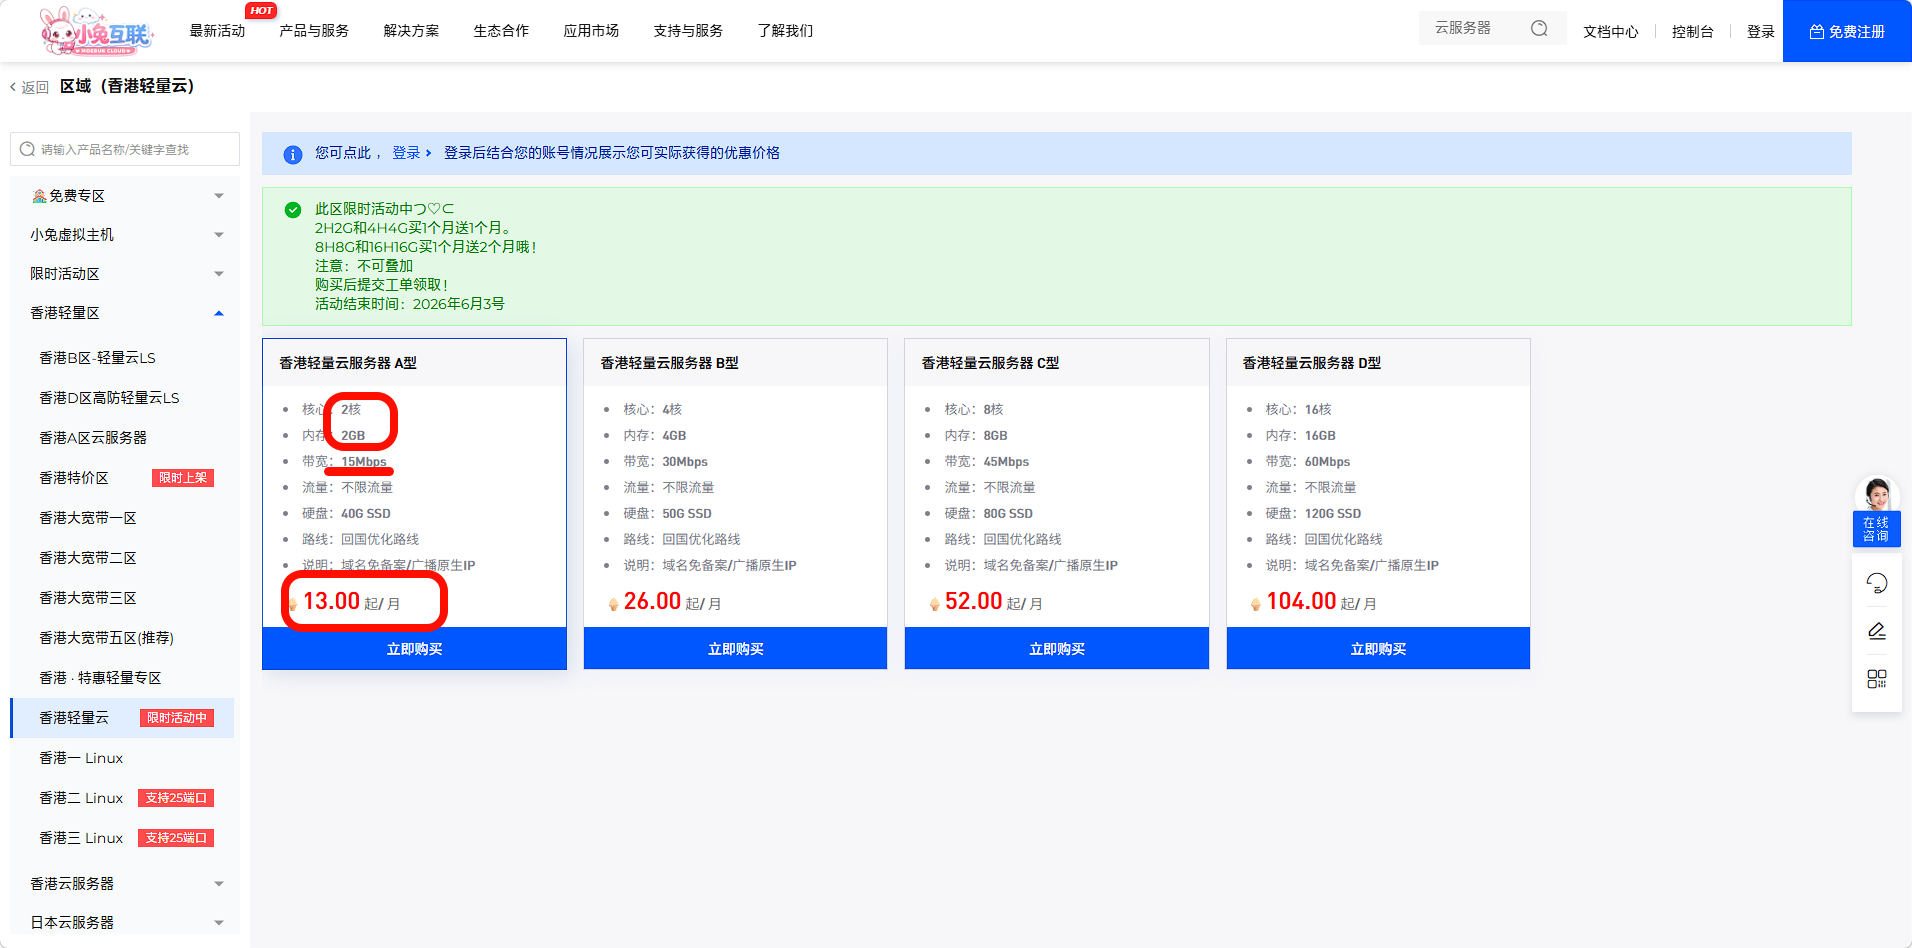The image size is (1912, 948).
Task: Click the 免费注册 button
Action: (1846, 32)
